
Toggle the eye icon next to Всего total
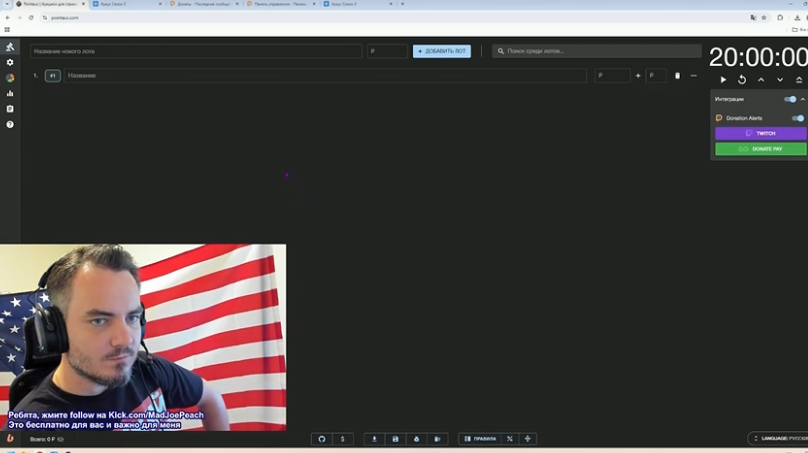[61, 439]
